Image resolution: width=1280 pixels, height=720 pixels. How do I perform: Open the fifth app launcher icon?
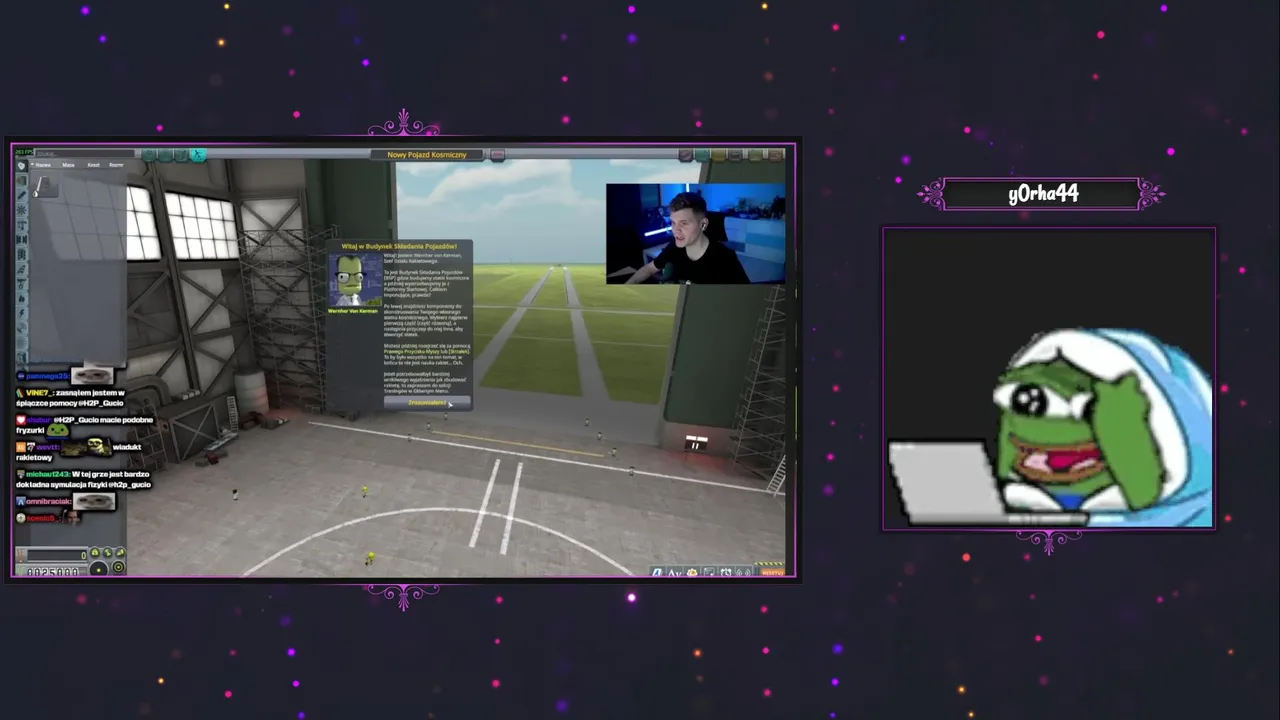pyautogui.click(x=726, y=572)
